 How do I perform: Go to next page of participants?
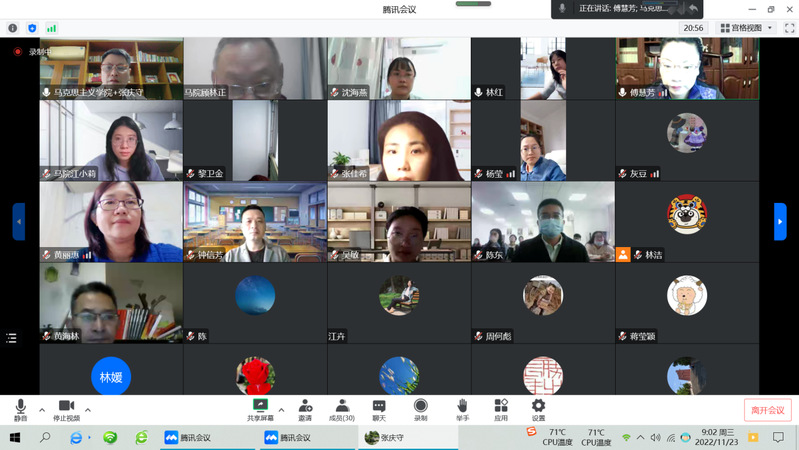click(x=780, y=221)
